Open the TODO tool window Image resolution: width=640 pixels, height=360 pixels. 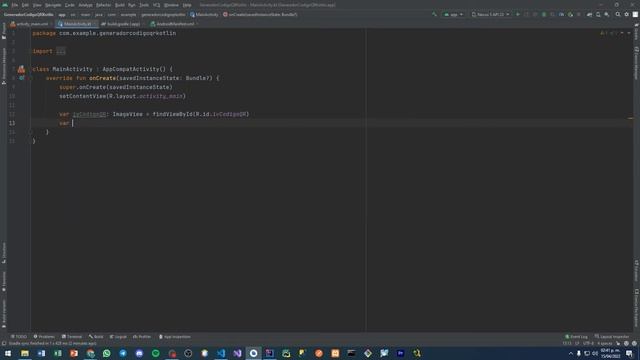pos(19,337)
